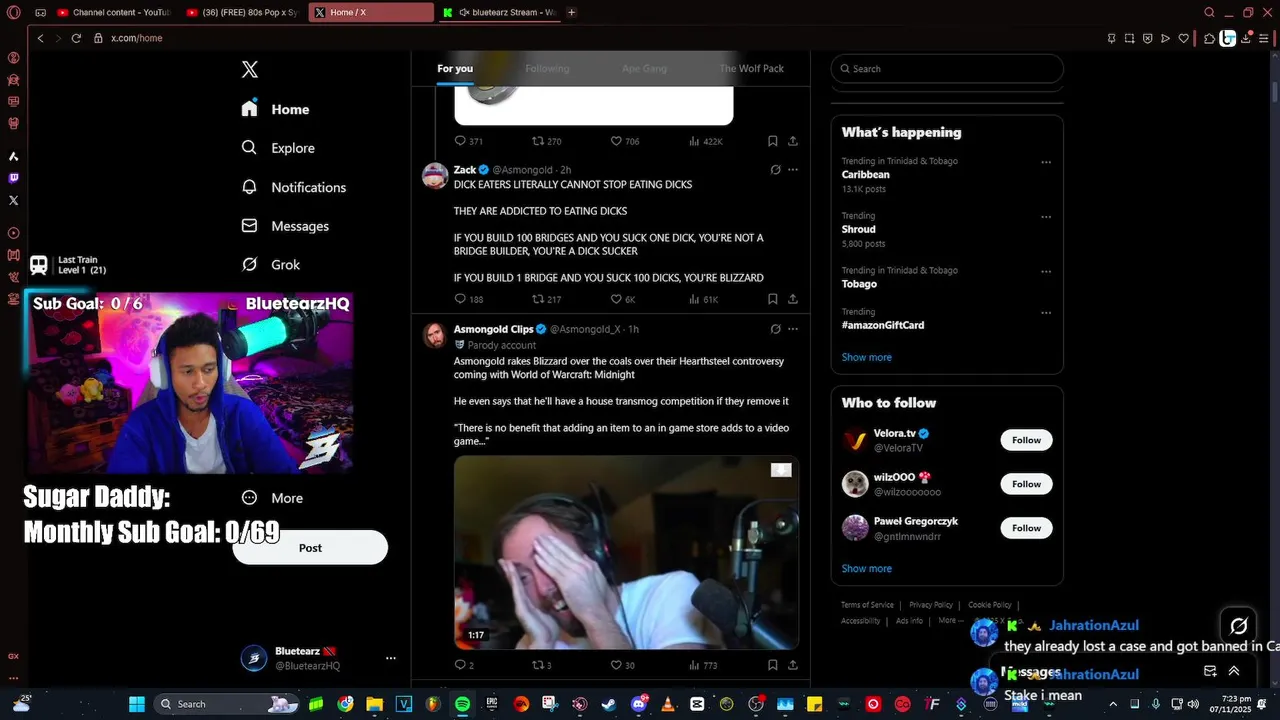Switch to the Ape Gang tab
This screenshot has height=720, width=1280.
click(x=644, y=69)
